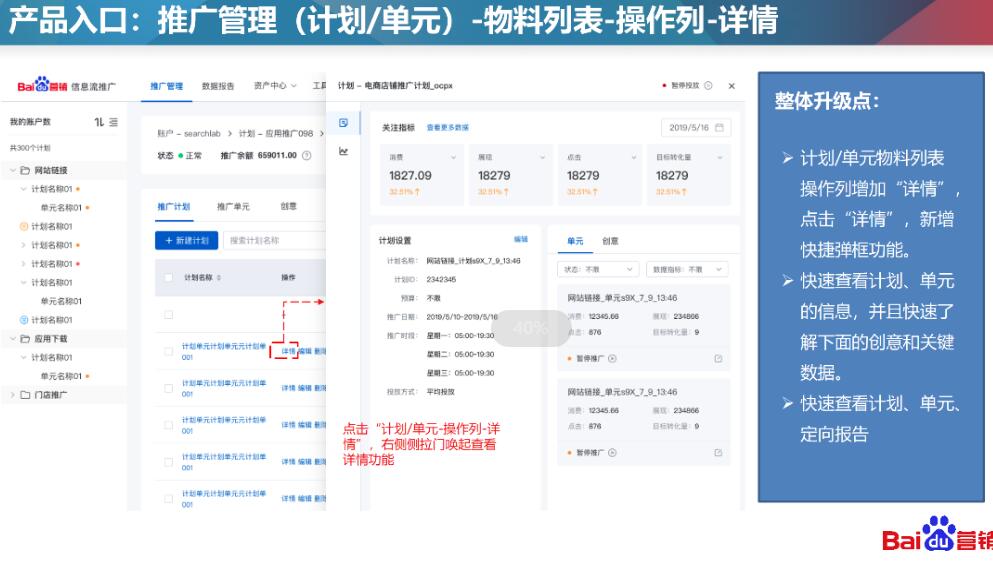Open the 数据指标 filter dropdown

(688, 270)
